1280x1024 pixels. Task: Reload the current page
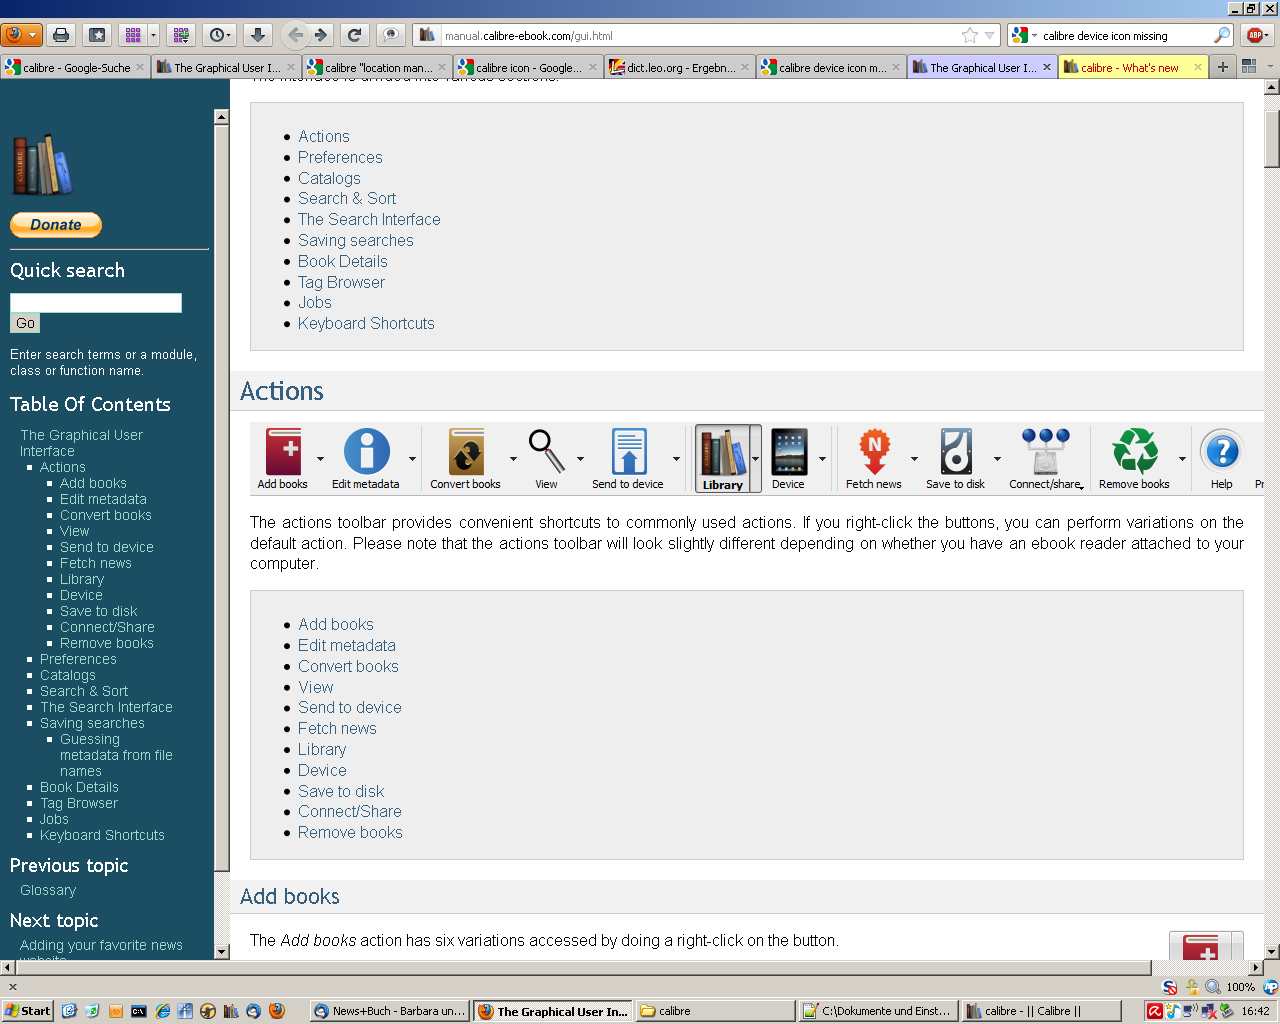click(x=354, y=35)
